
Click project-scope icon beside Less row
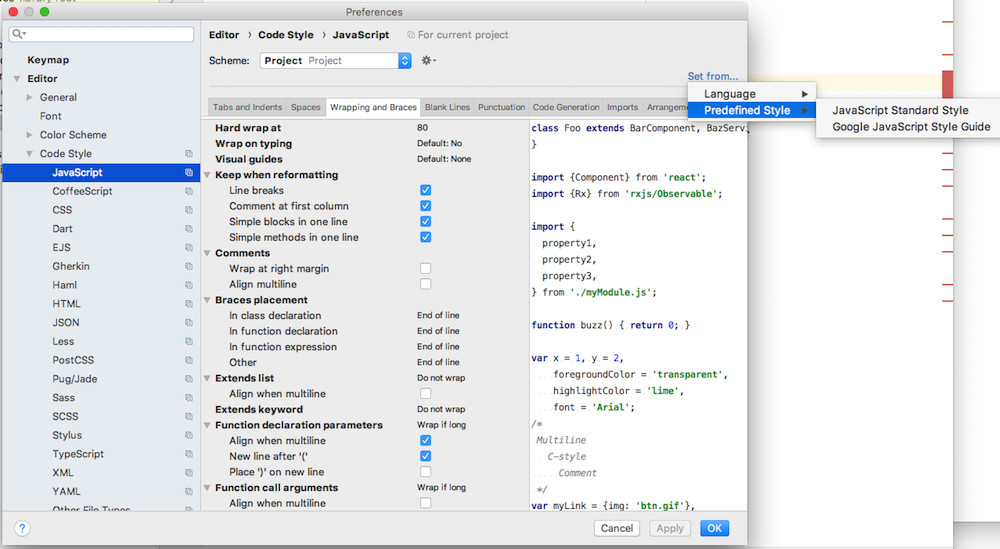(x=189, y=341)
